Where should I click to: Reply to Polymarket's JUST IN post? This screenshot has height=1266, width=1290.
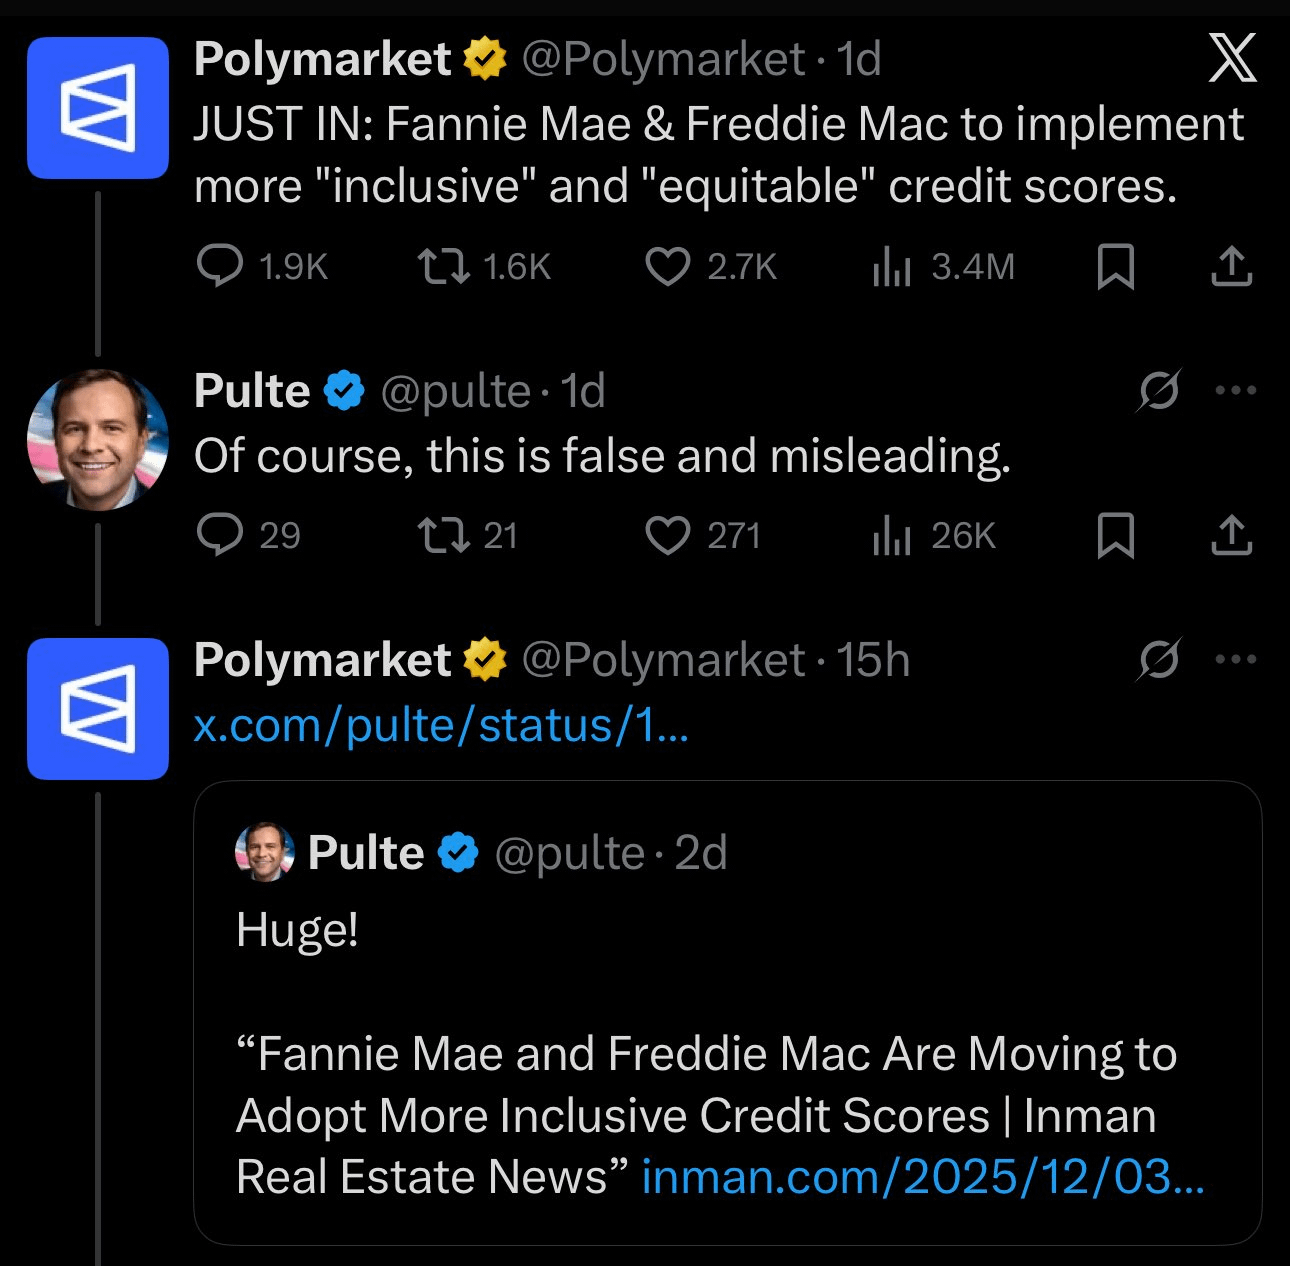click(220, 266)
